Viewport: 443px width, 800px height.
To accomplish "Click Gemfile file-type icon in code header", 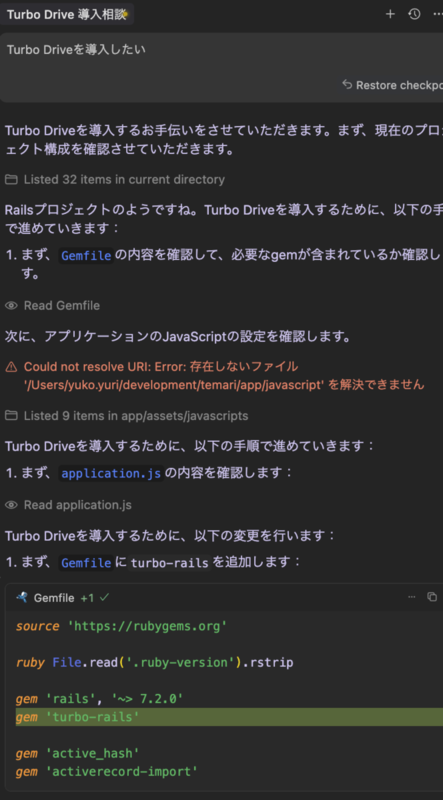I will point(21,597).
